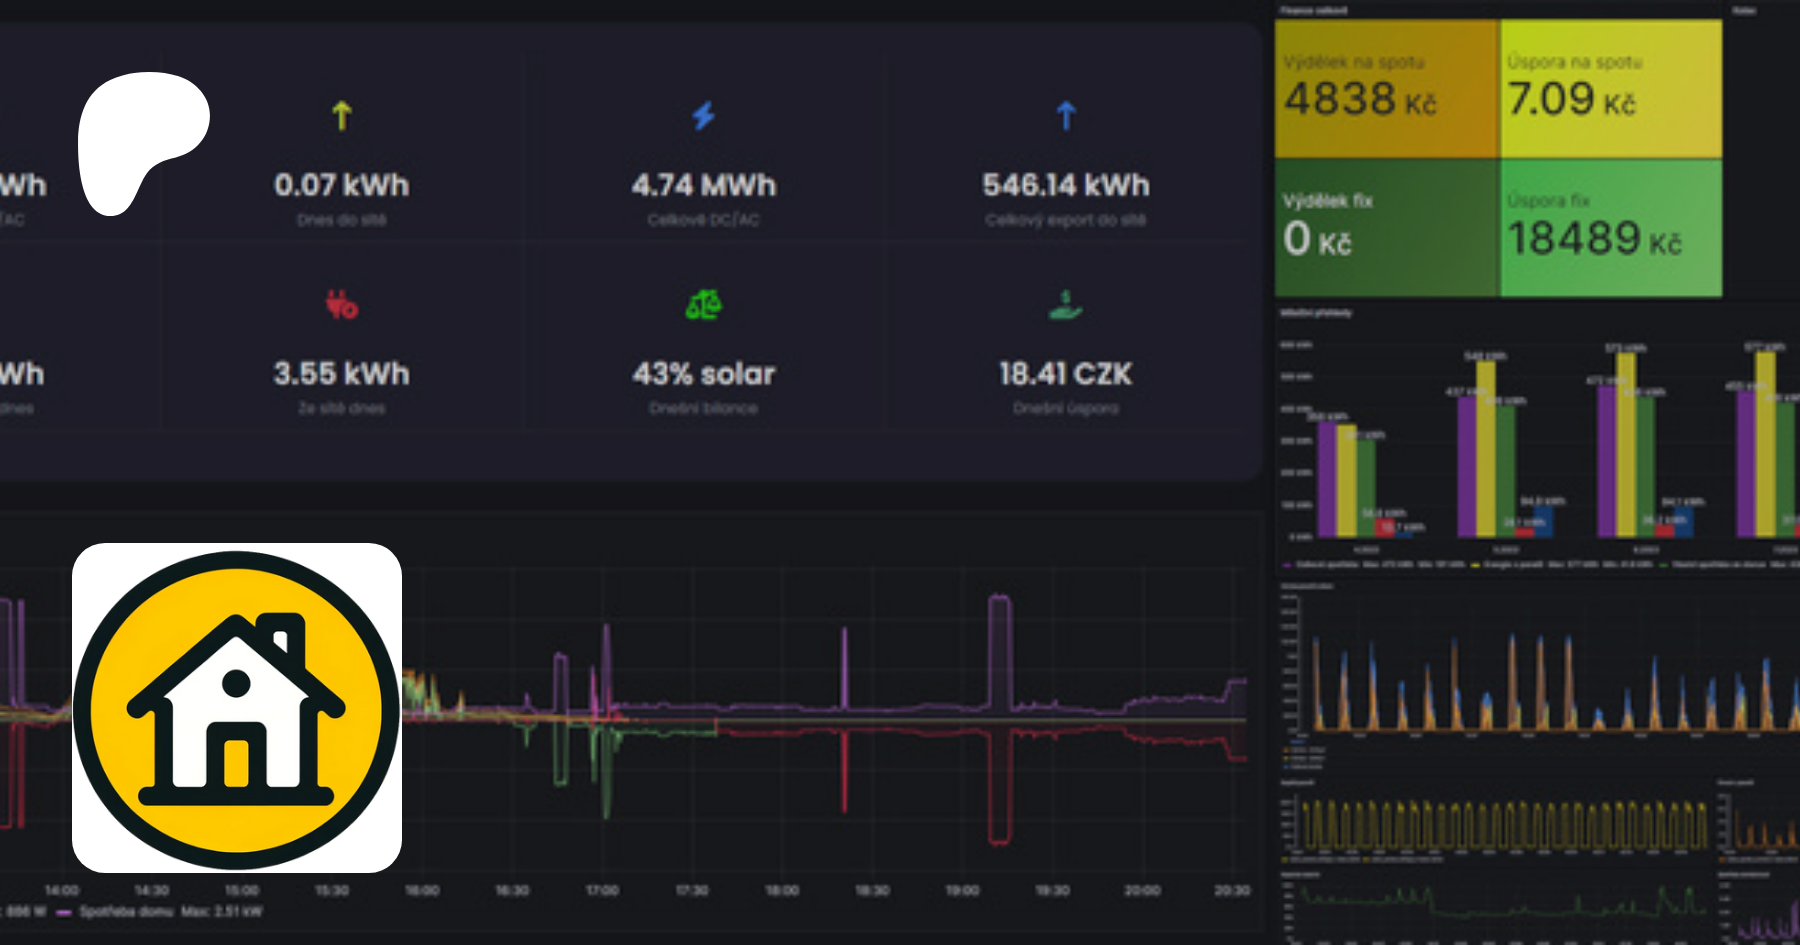The image size is (1800, 945).
Task: Click the yellow up arrow above 0.07 kWh
Action: point(342,116)
